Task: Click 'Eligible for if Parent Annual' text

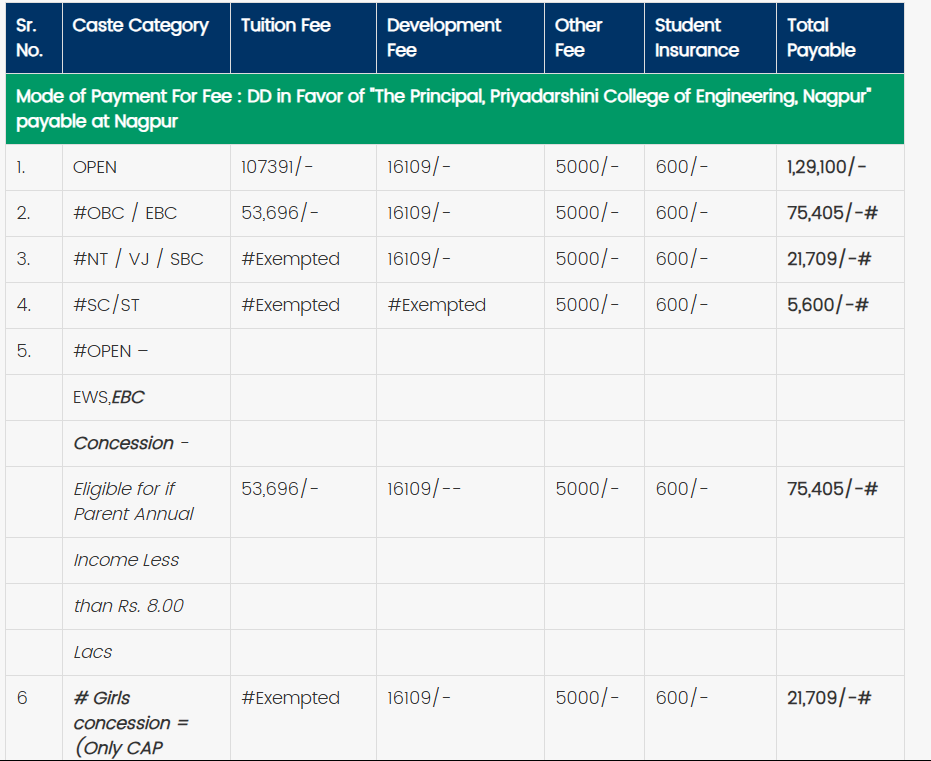Action: [x=134, y=502]
